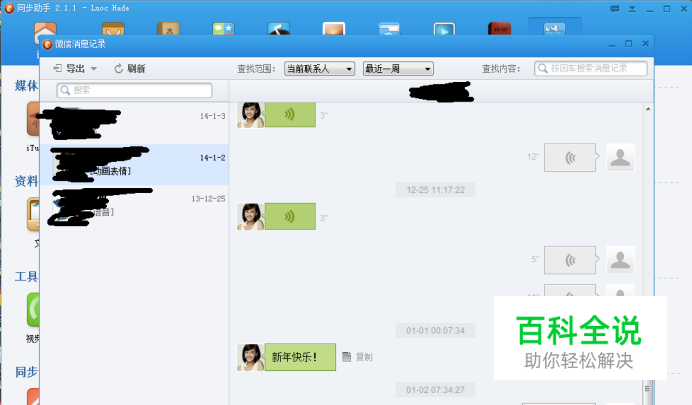Open the chat-and-star icon tab in main window

223,29
